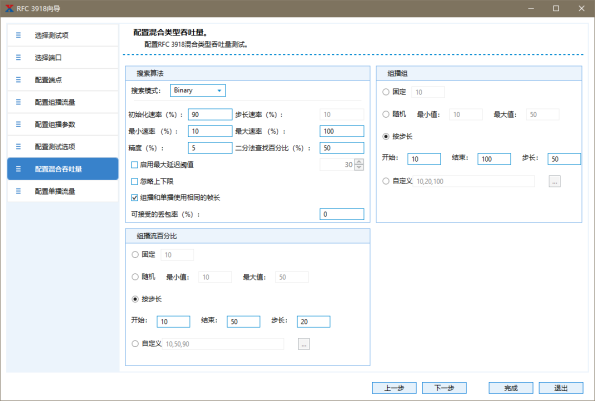Maximize the RFC 3918 wizard window
This screenshot has width=595, height=401.
pos(556,8)
